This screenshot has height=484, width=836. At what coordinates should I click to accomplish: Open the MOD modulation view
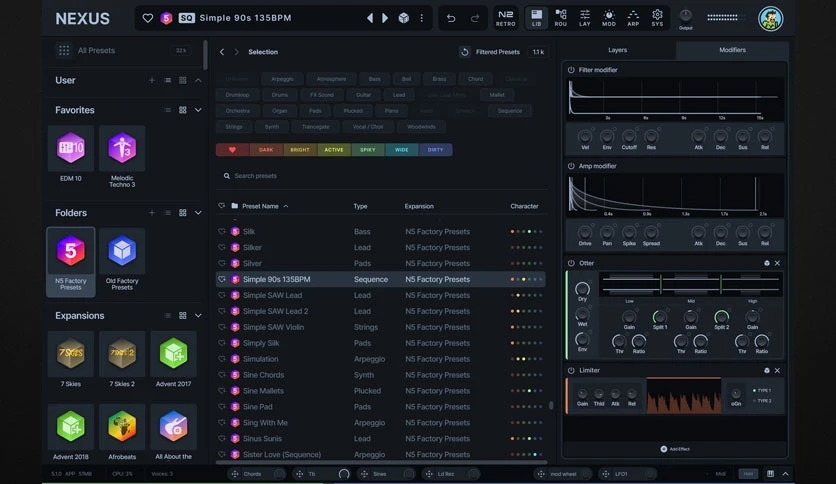coord(609,18)
